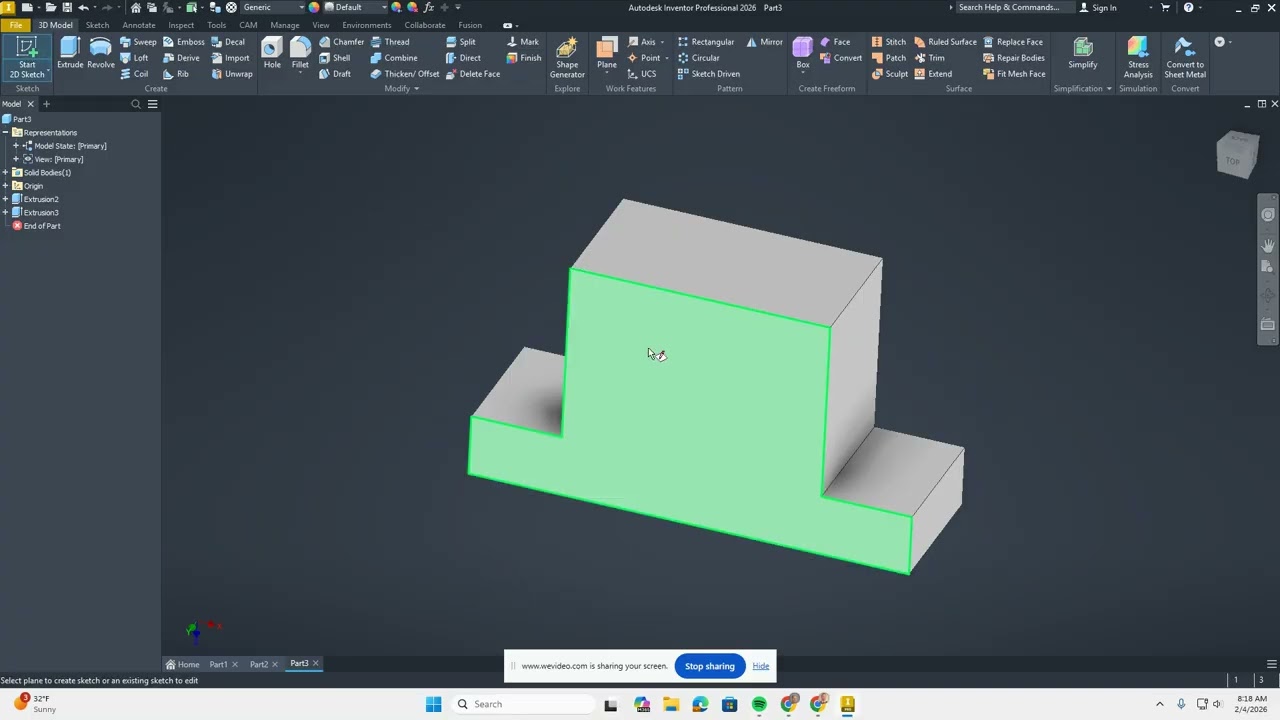1280x720 pixels.
Task: Select the Rib tool
Action: 176,74
